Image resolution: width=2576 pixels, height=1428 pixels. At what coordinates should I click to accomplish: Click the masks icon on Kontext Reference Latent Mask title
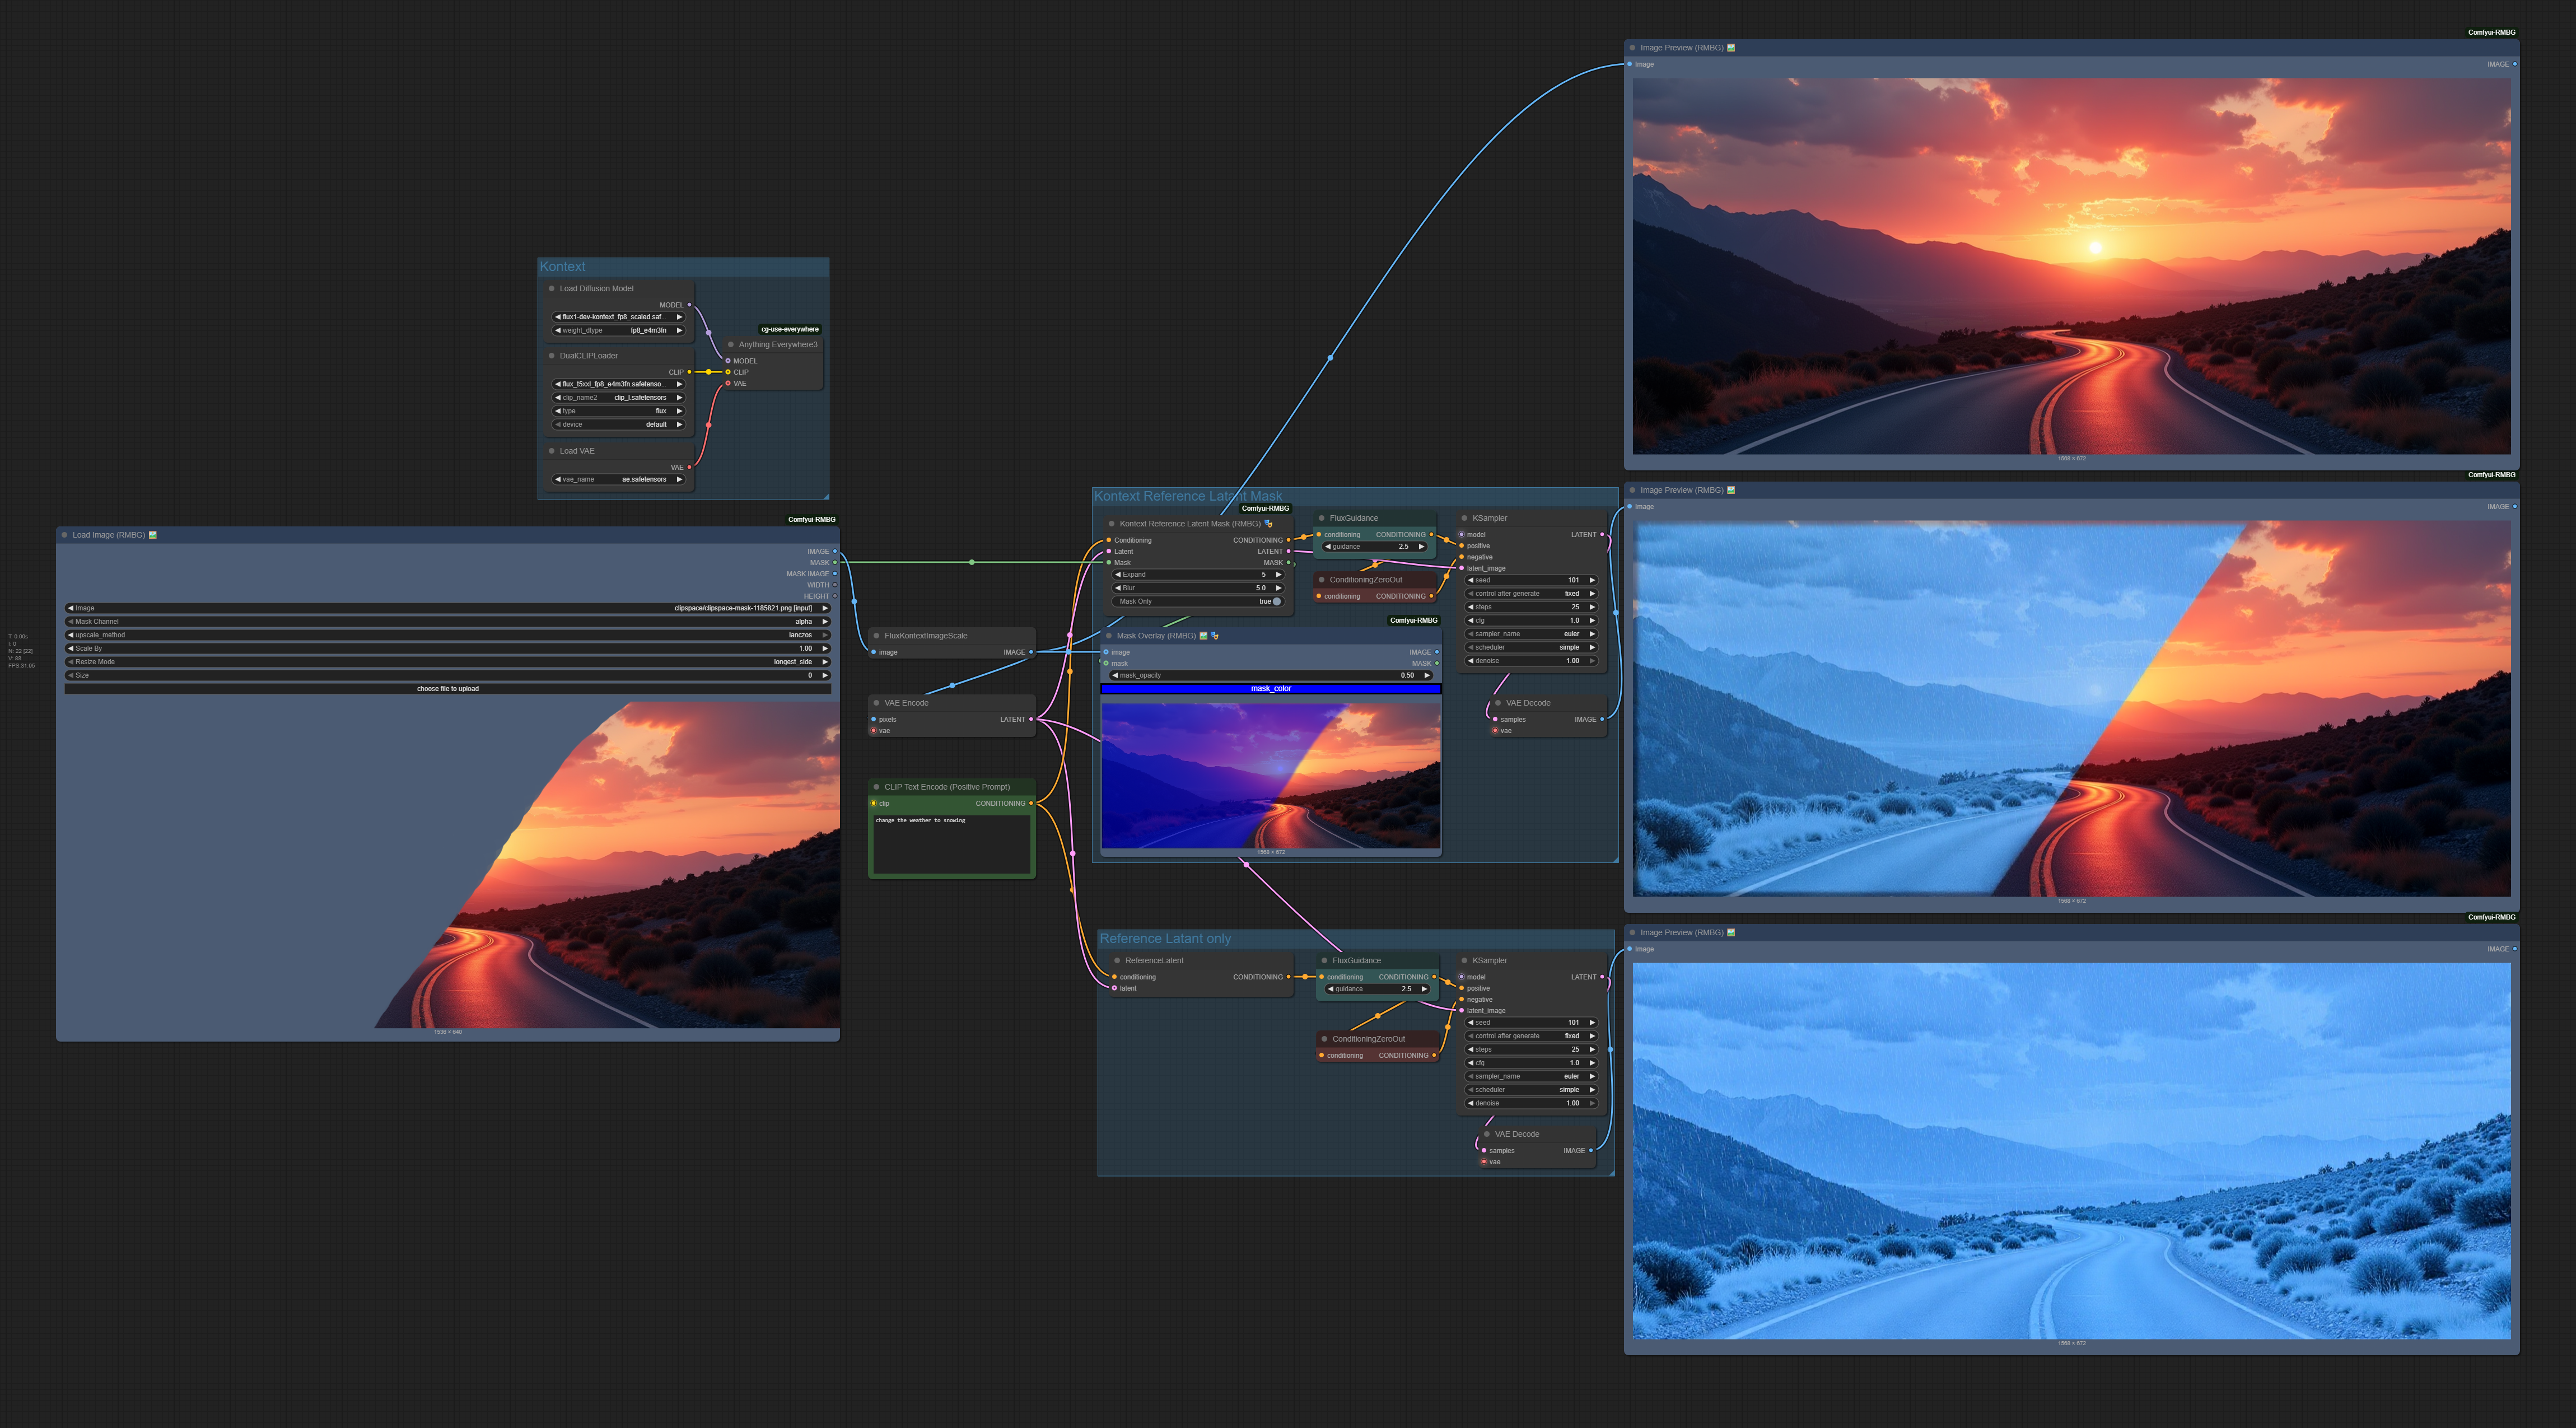(1268, 524)
